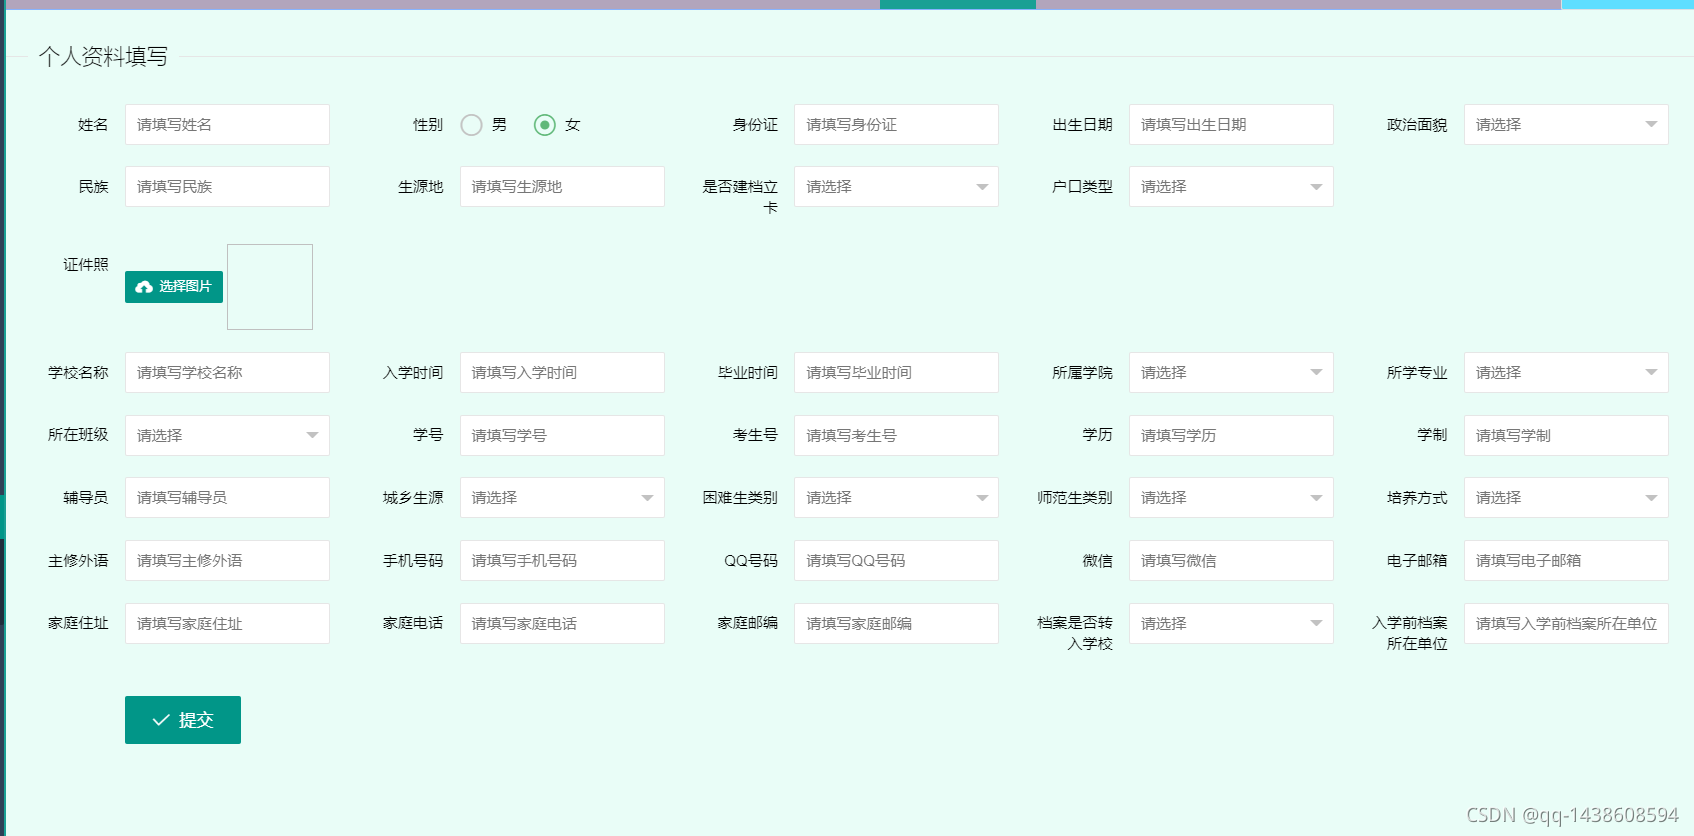Open the 档案是否转入学校 dropdown
Viewport: 1694px width, 836px height.
[x=1231, y=624]
